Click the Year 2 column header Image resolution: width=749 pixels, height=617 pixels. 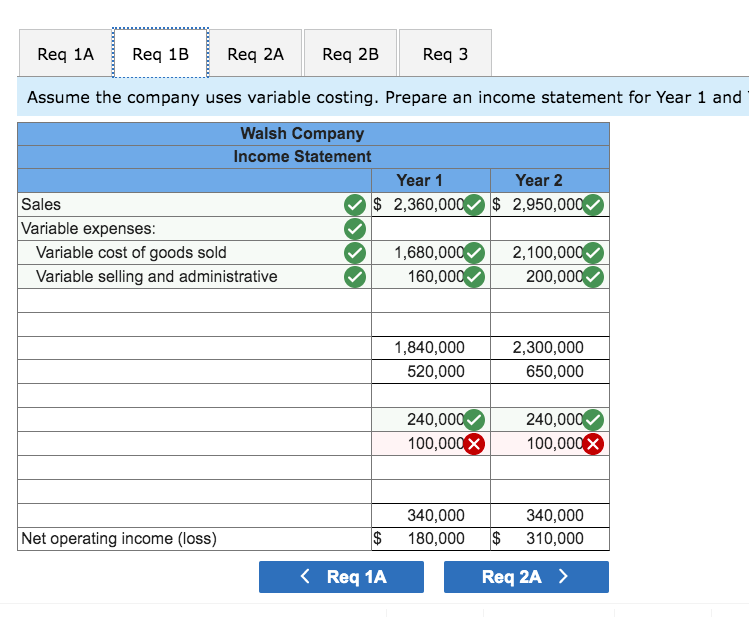pos(550,181)
